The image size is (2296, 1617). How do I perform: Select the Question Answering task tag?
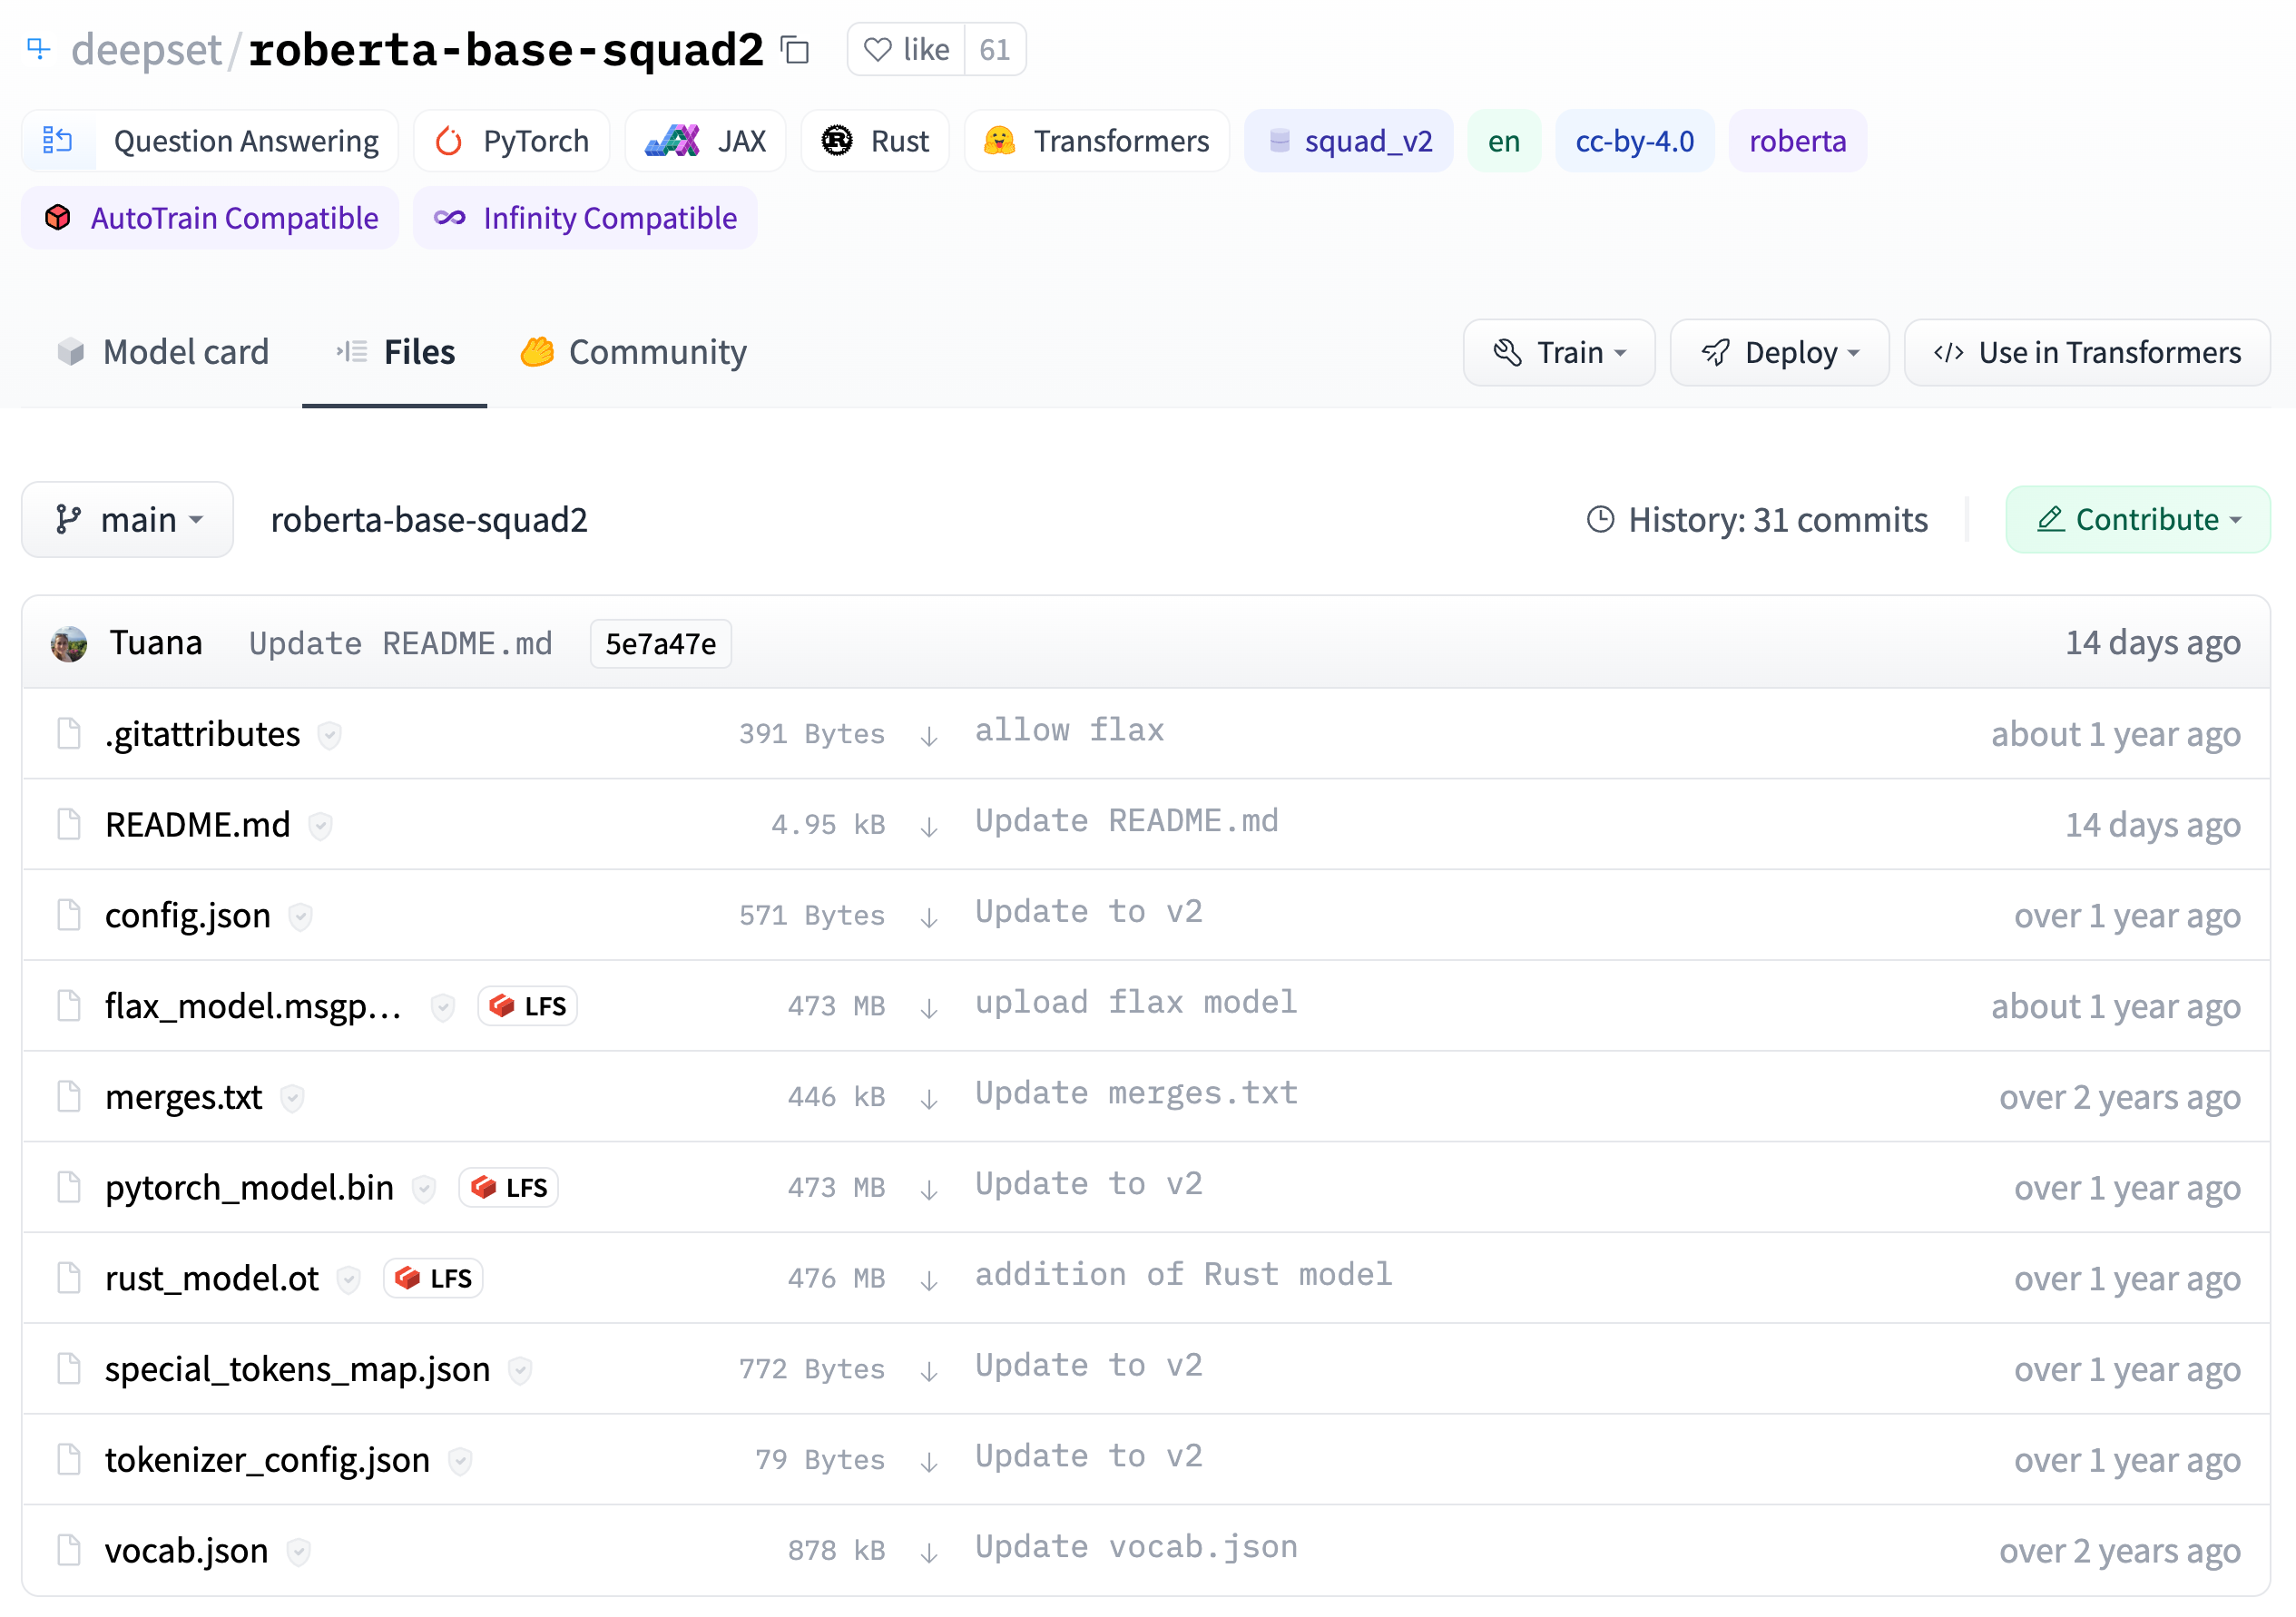pos(210,141)
